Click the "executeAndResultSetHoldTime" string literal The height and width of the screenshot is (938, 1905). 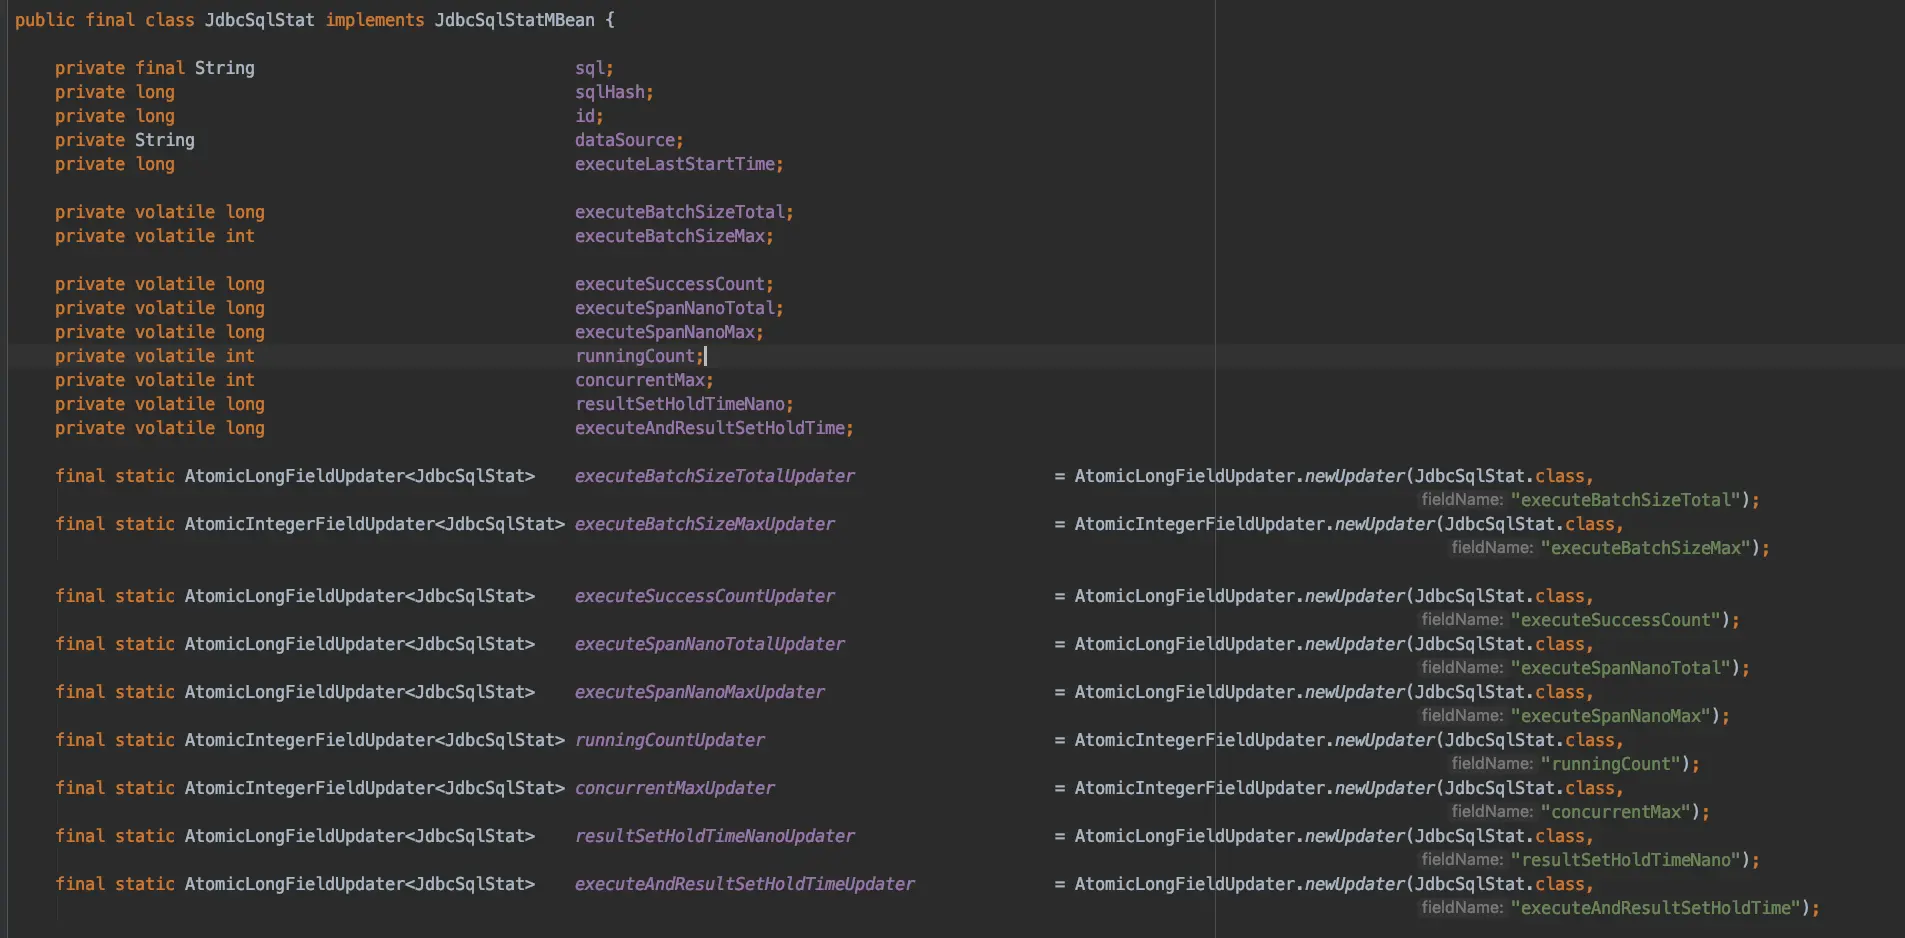[1655, 908]
